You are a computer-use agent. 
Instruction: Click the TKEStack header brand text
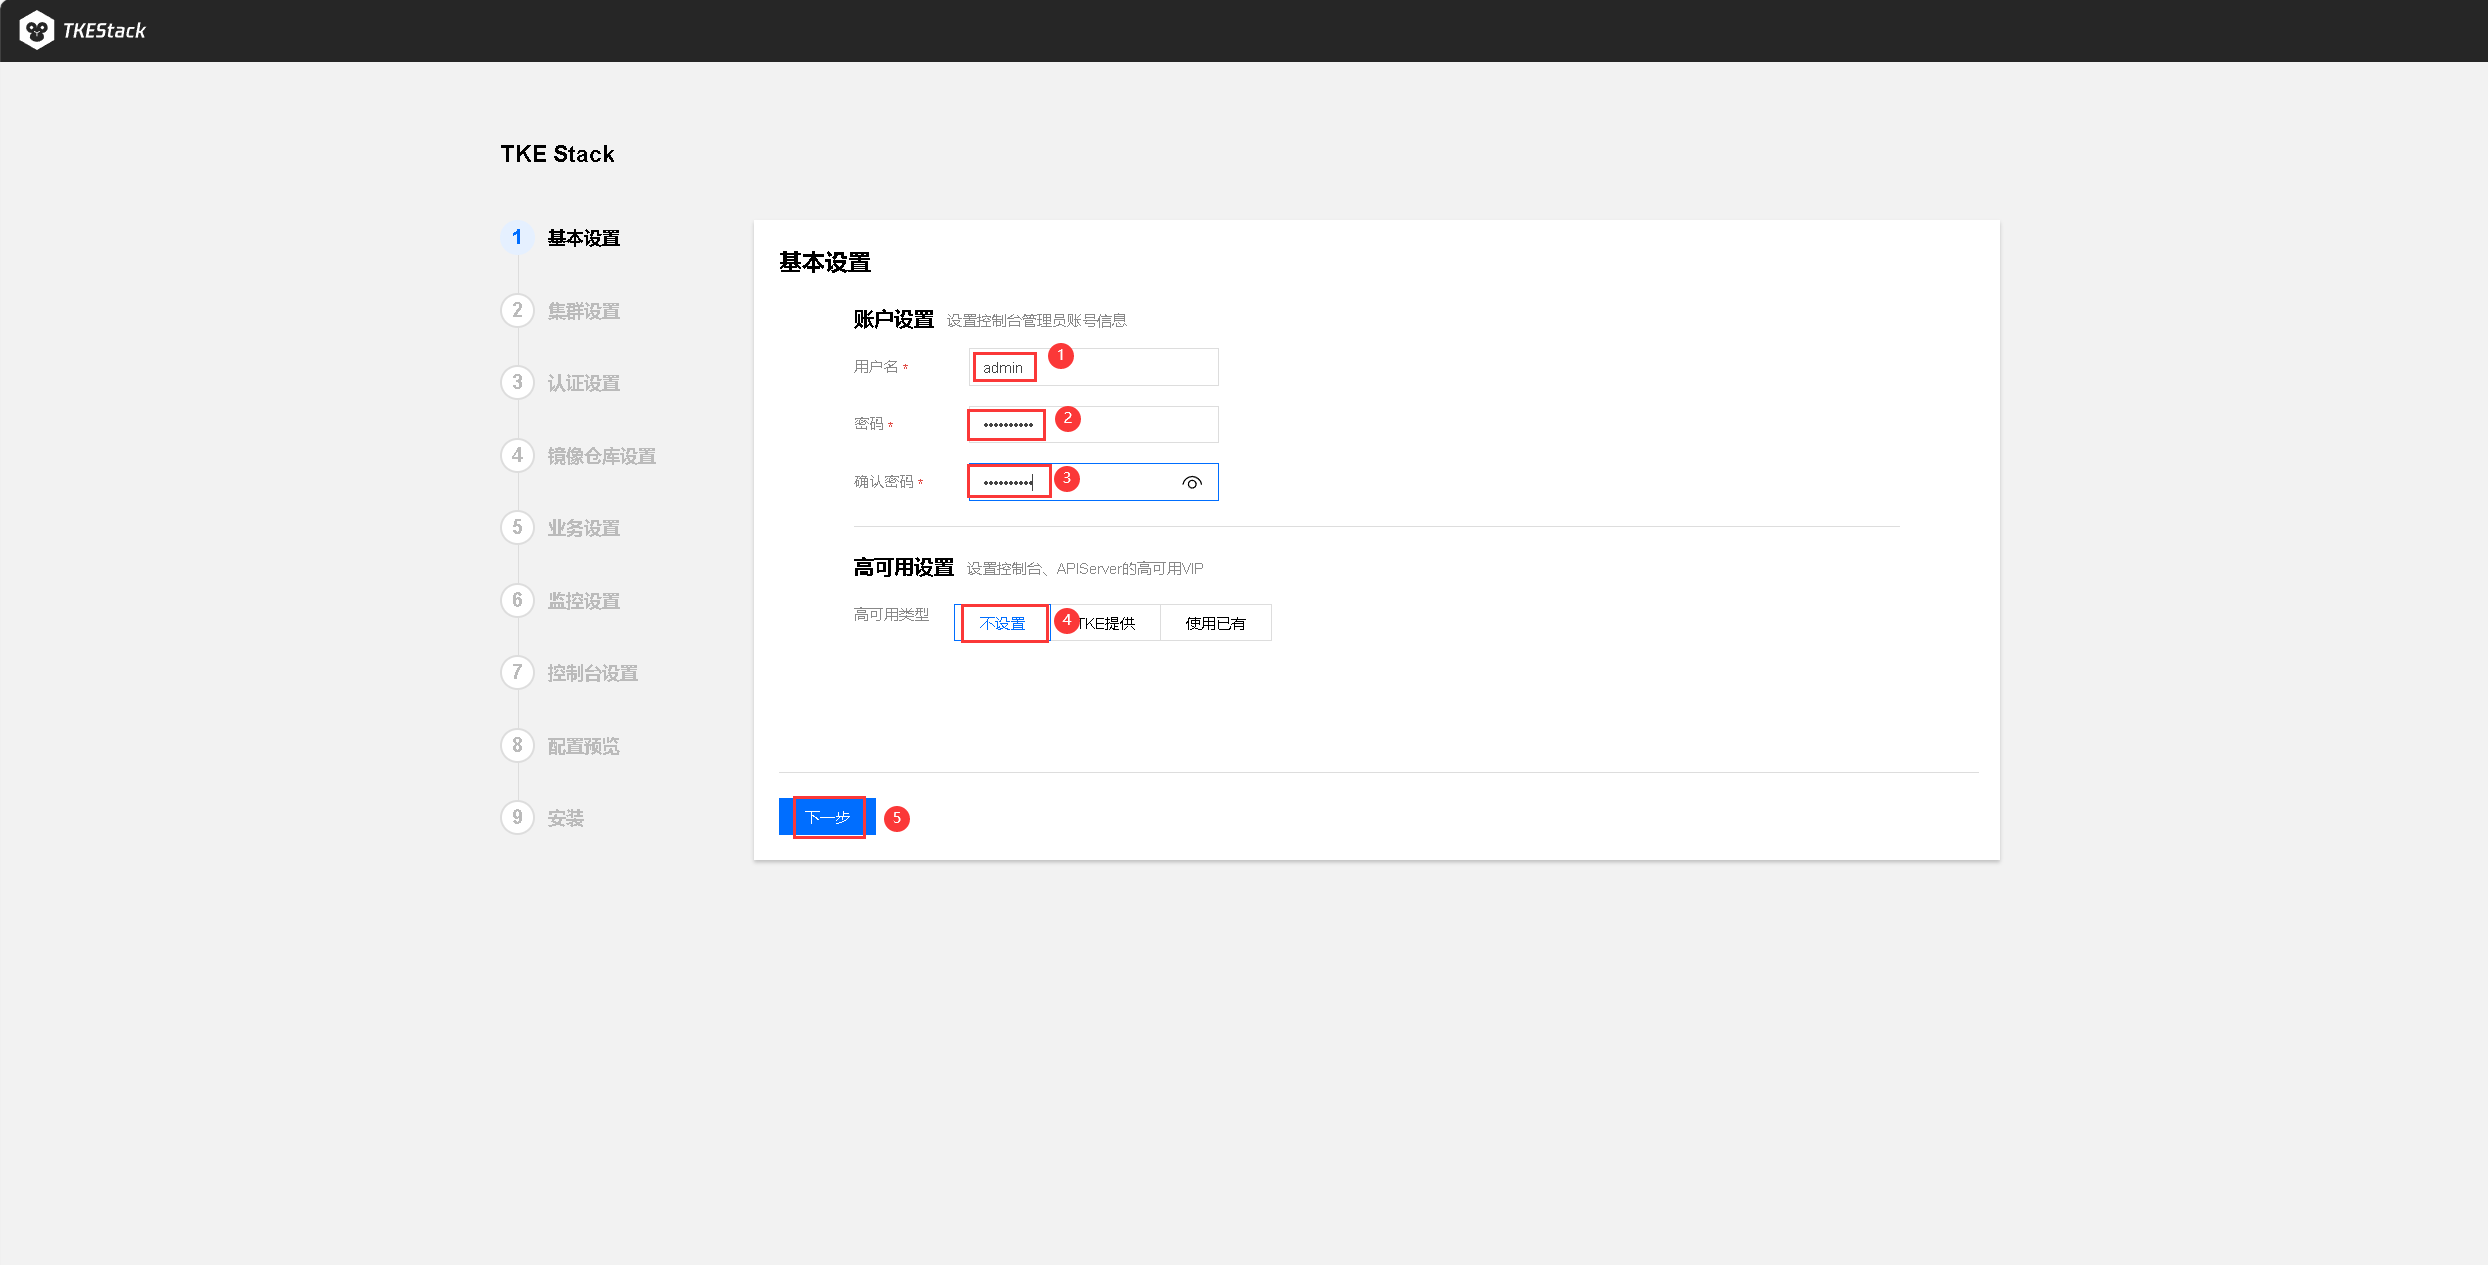[x=104, y=31]
